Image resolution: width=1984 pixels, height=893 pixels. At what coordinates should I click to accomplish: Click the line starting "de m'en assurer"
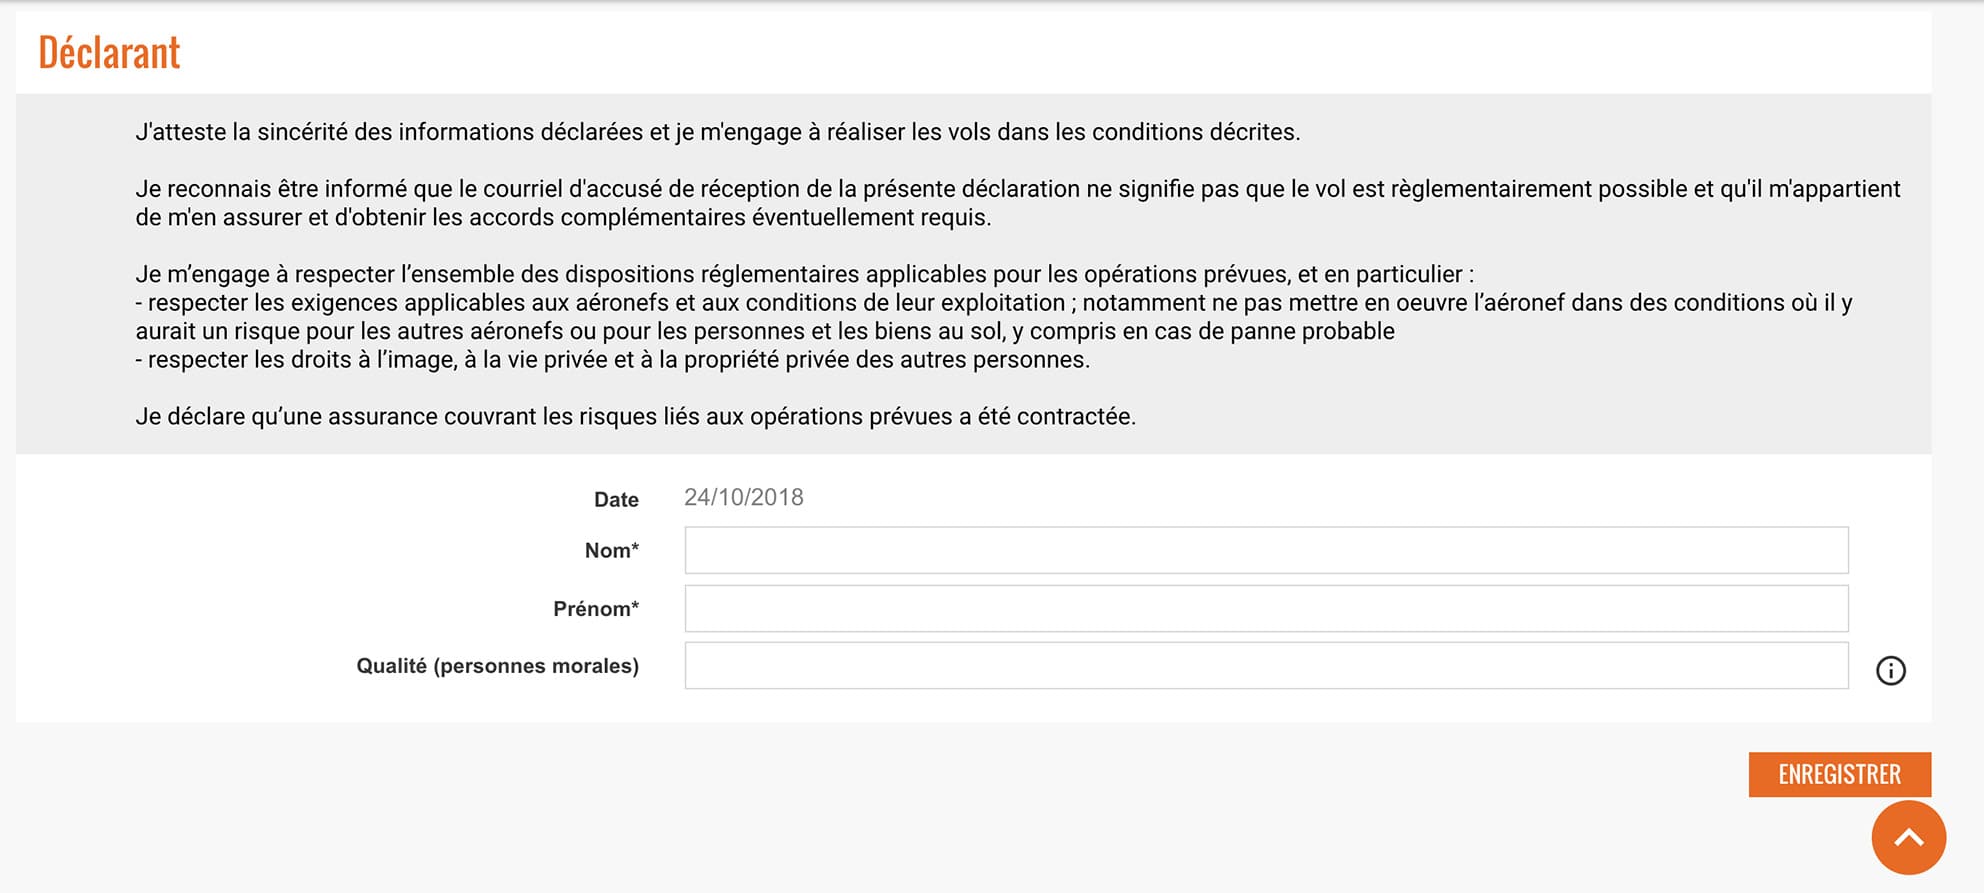[x=563, y=217]
